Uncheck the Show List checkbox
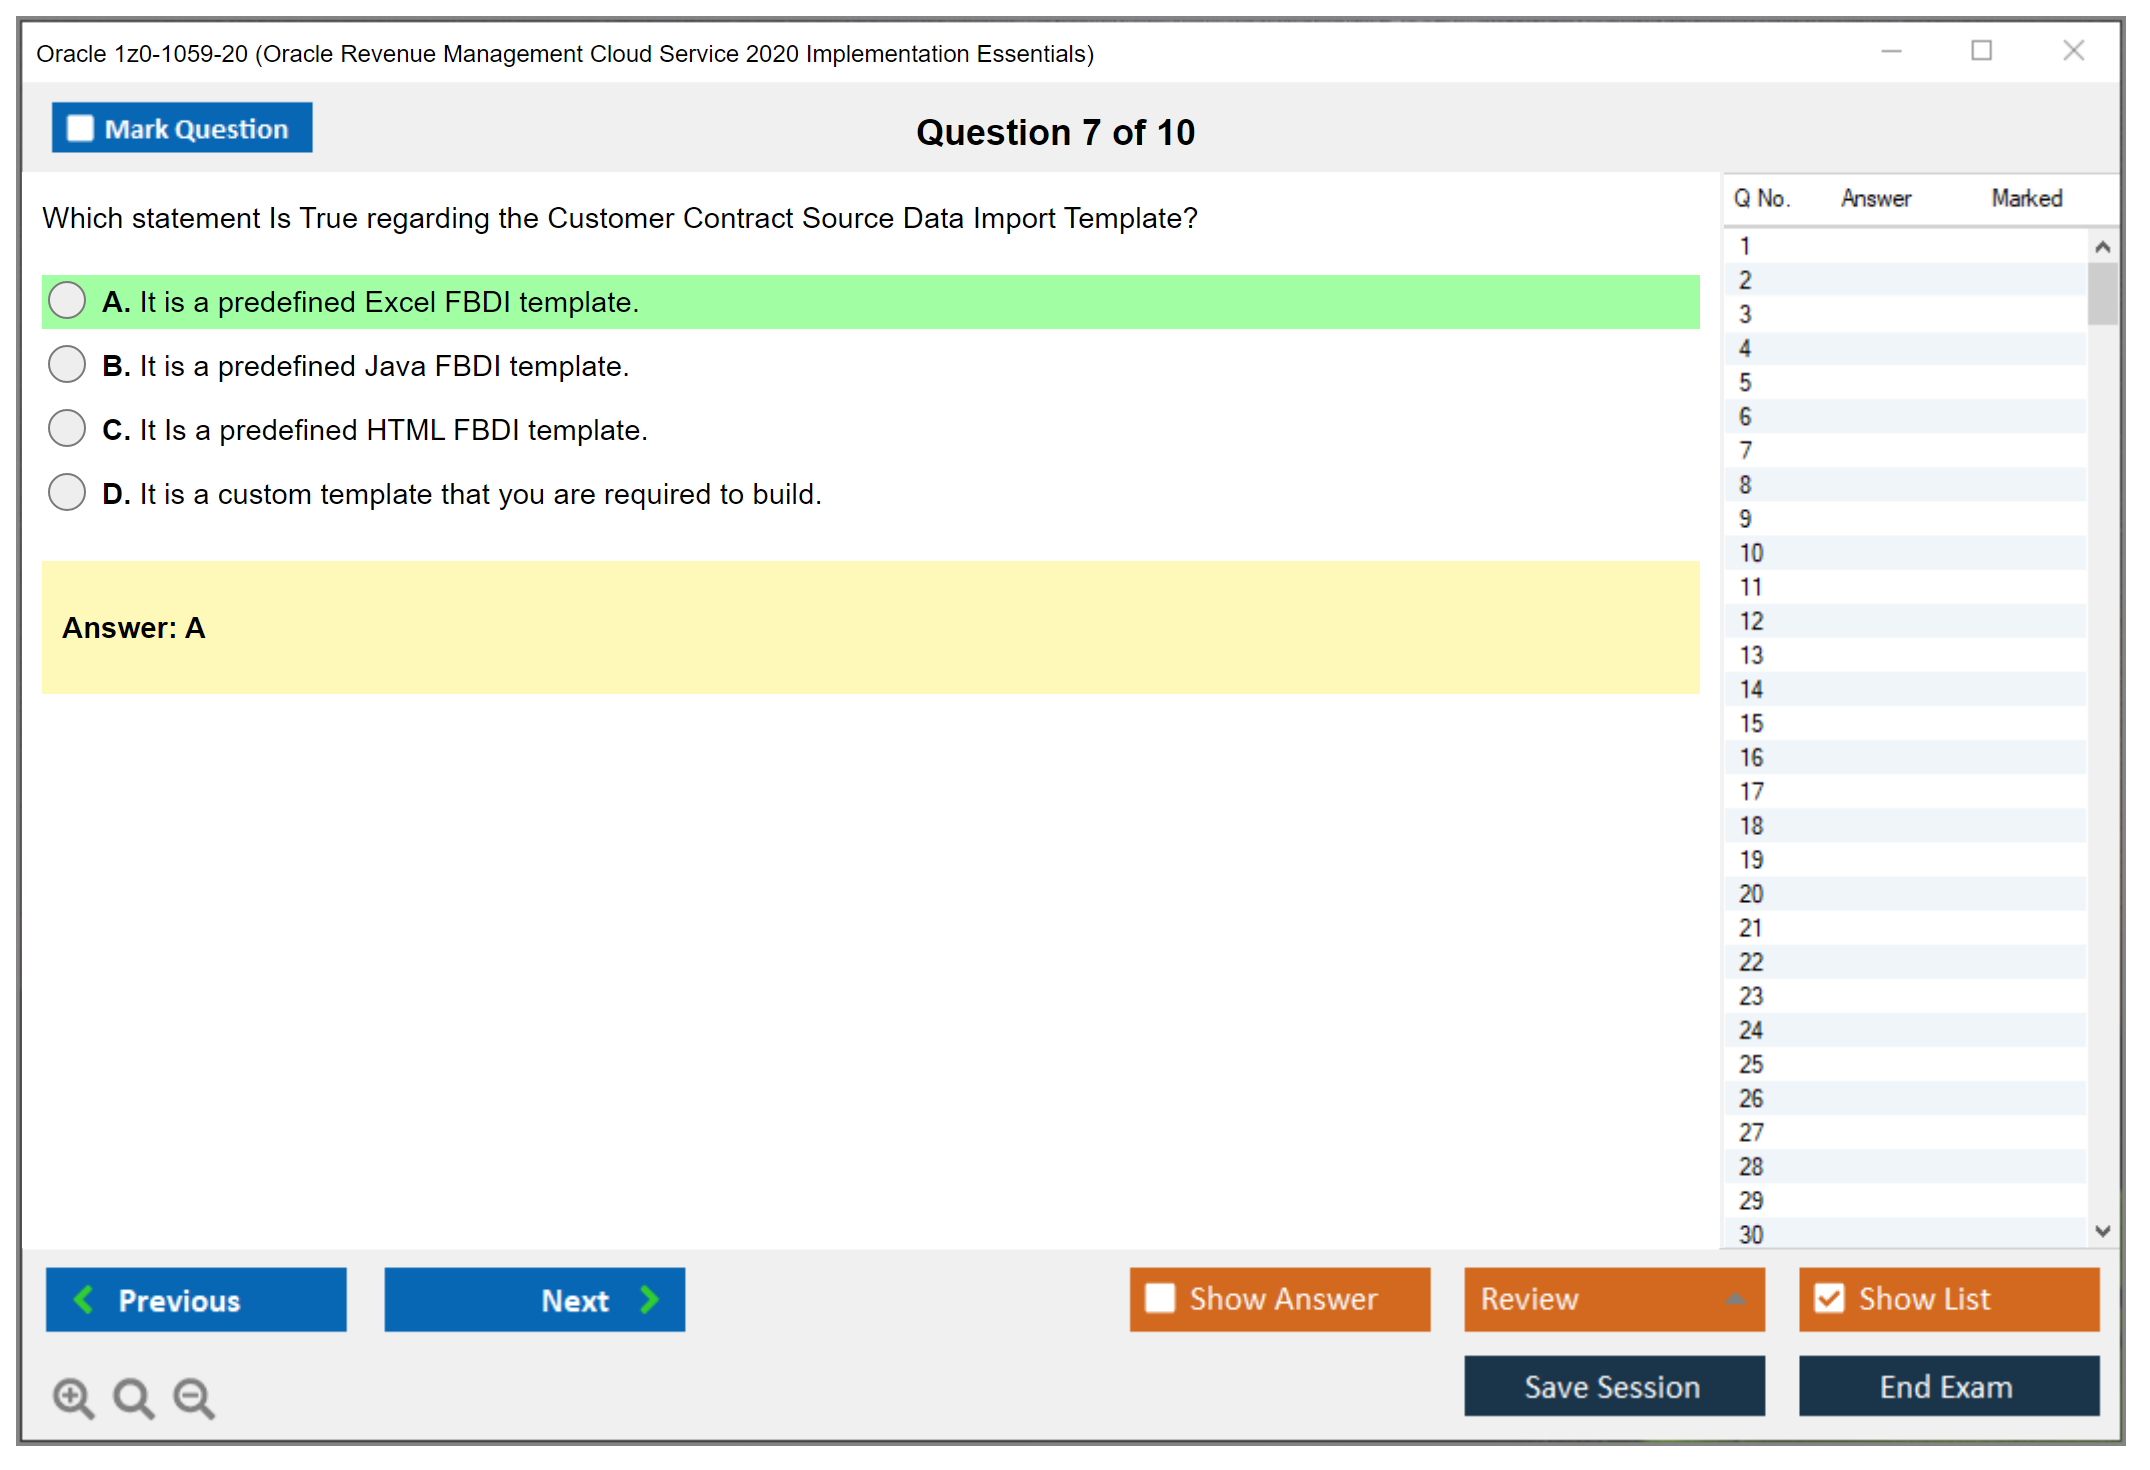Viewport: 2150px width, 1470px height. click(1828, 1298)
